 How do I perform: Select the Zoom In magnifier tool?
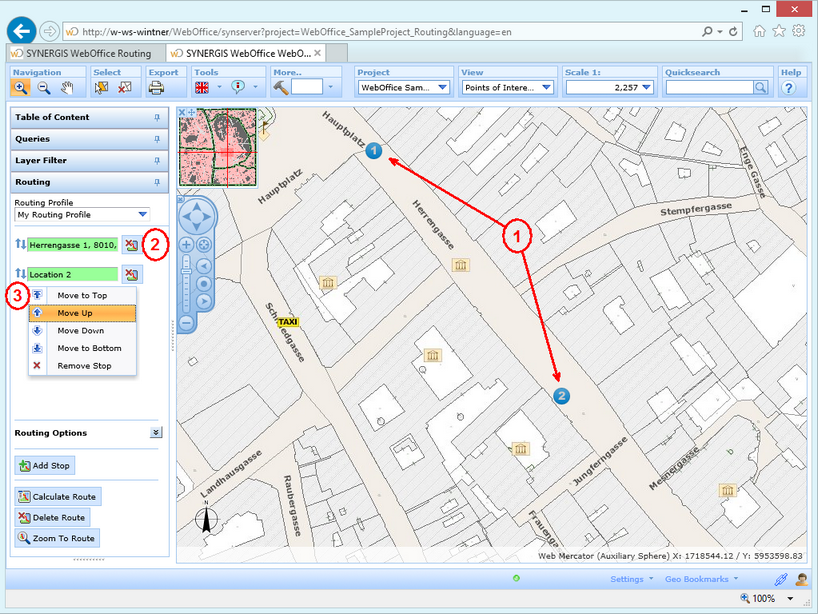click(x=20, y=87)
